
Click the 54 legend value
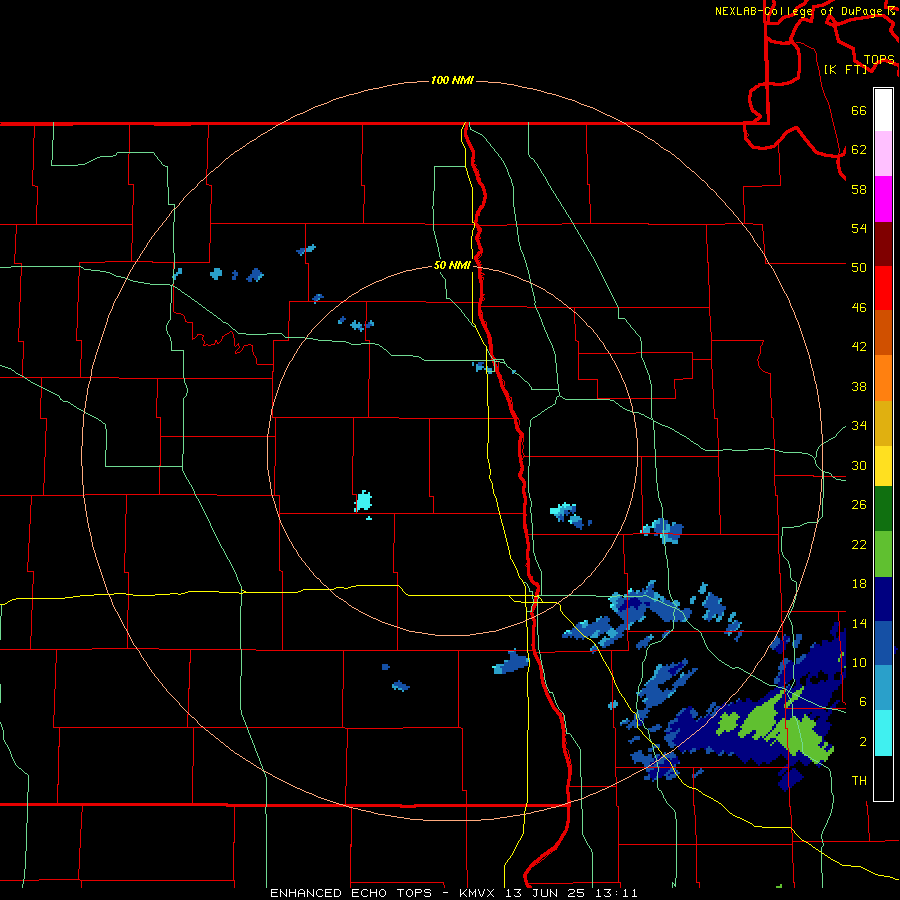point(859,228)
